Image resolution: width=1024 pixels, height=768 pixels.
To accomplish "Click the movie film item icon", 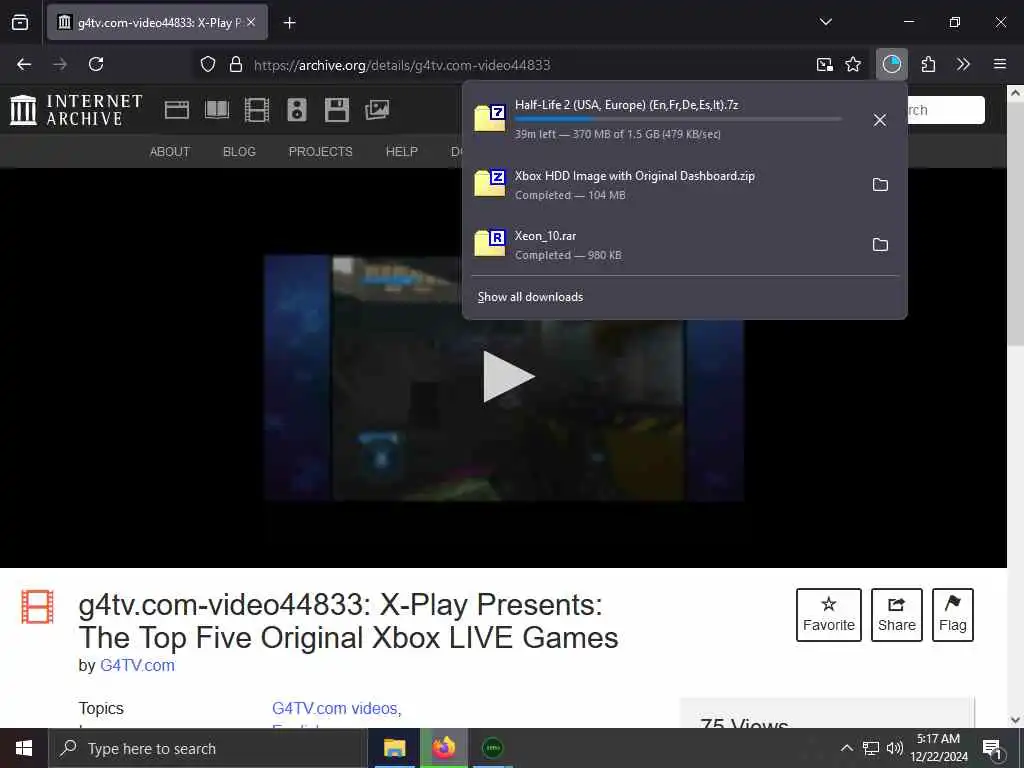I will 37,607.
